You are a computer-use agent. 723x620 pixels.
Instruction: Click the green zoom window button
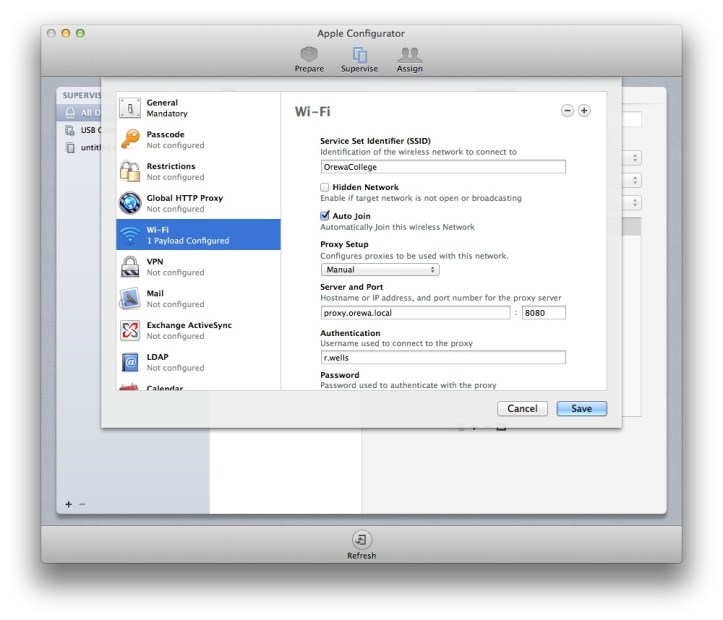pyautogui.click(x=80, y=33)
